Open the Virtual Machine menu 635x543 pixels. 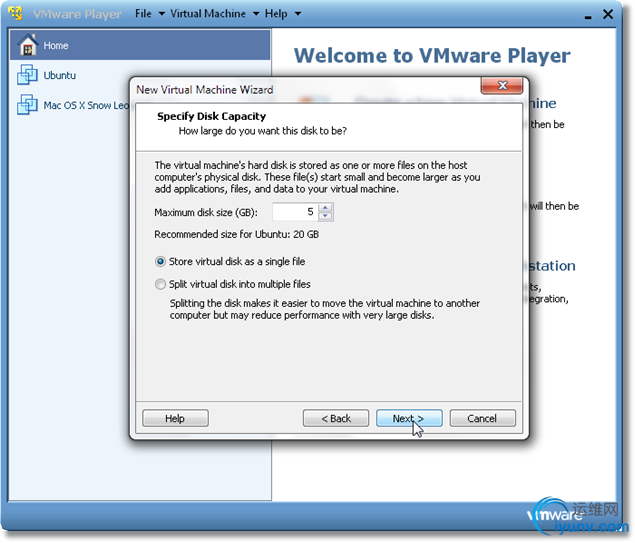click(x=208, y=14)
